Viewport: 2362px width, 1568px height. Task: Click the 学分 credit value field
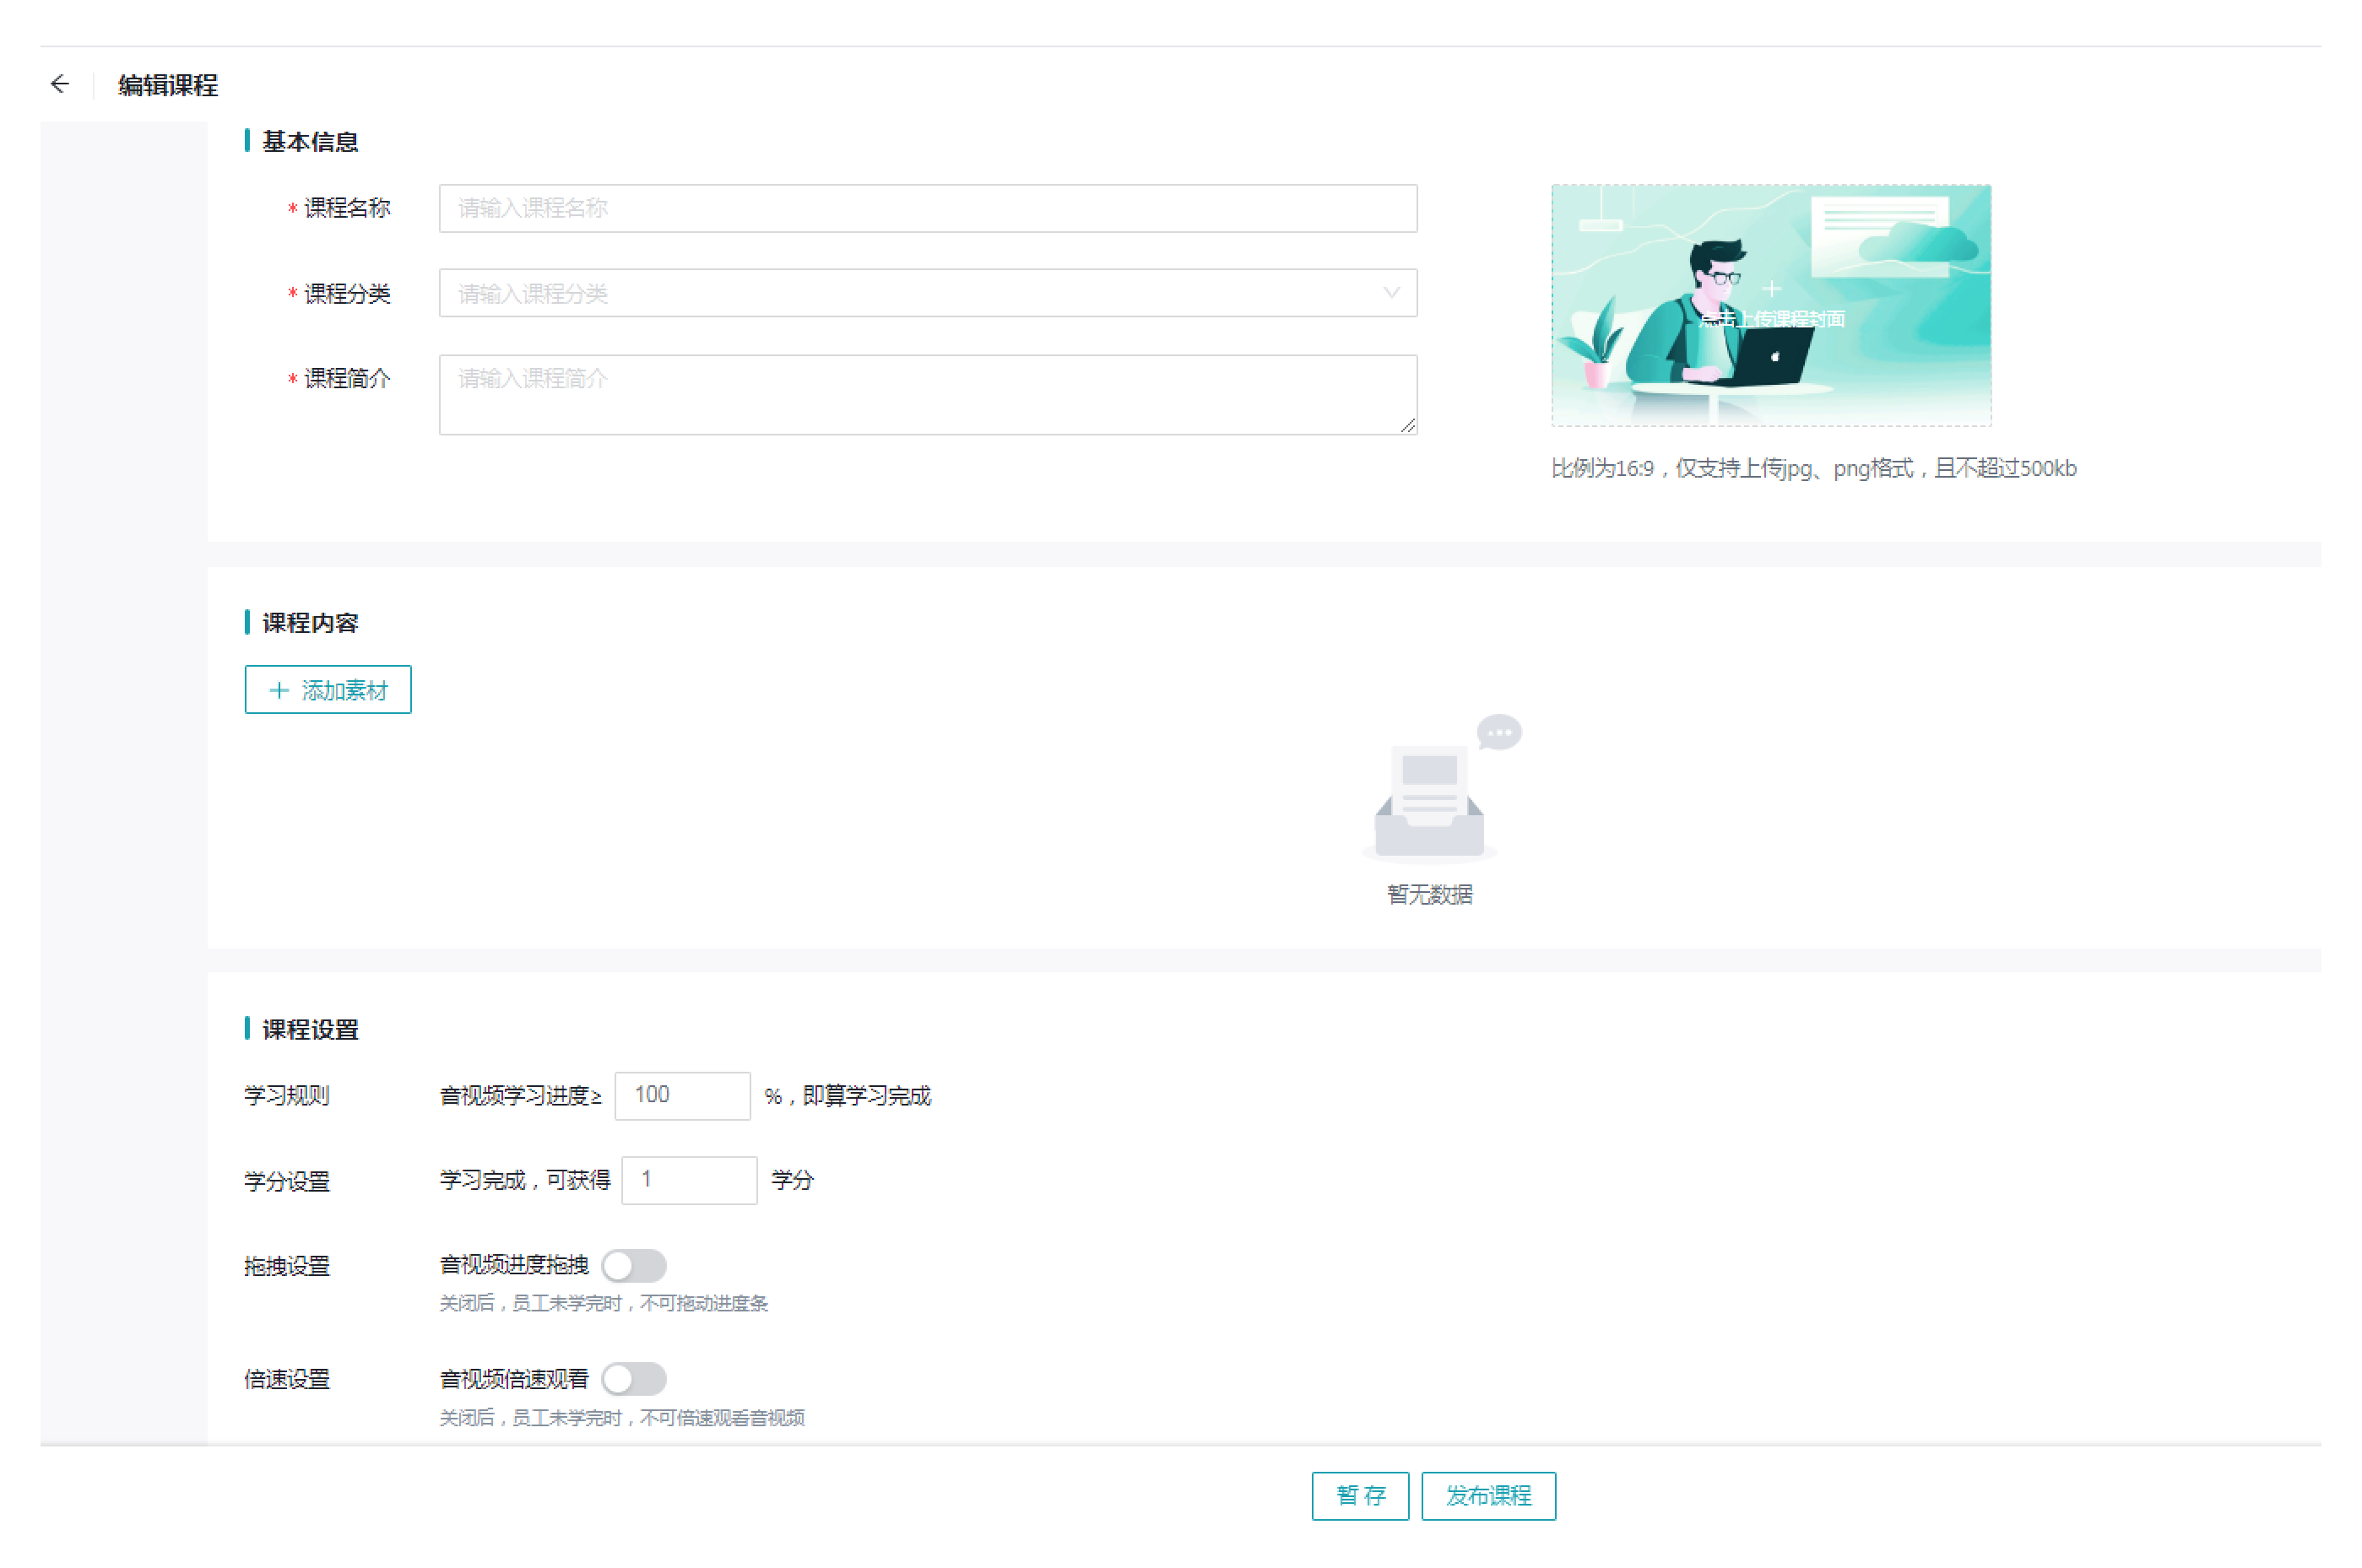pos(689,1180)
